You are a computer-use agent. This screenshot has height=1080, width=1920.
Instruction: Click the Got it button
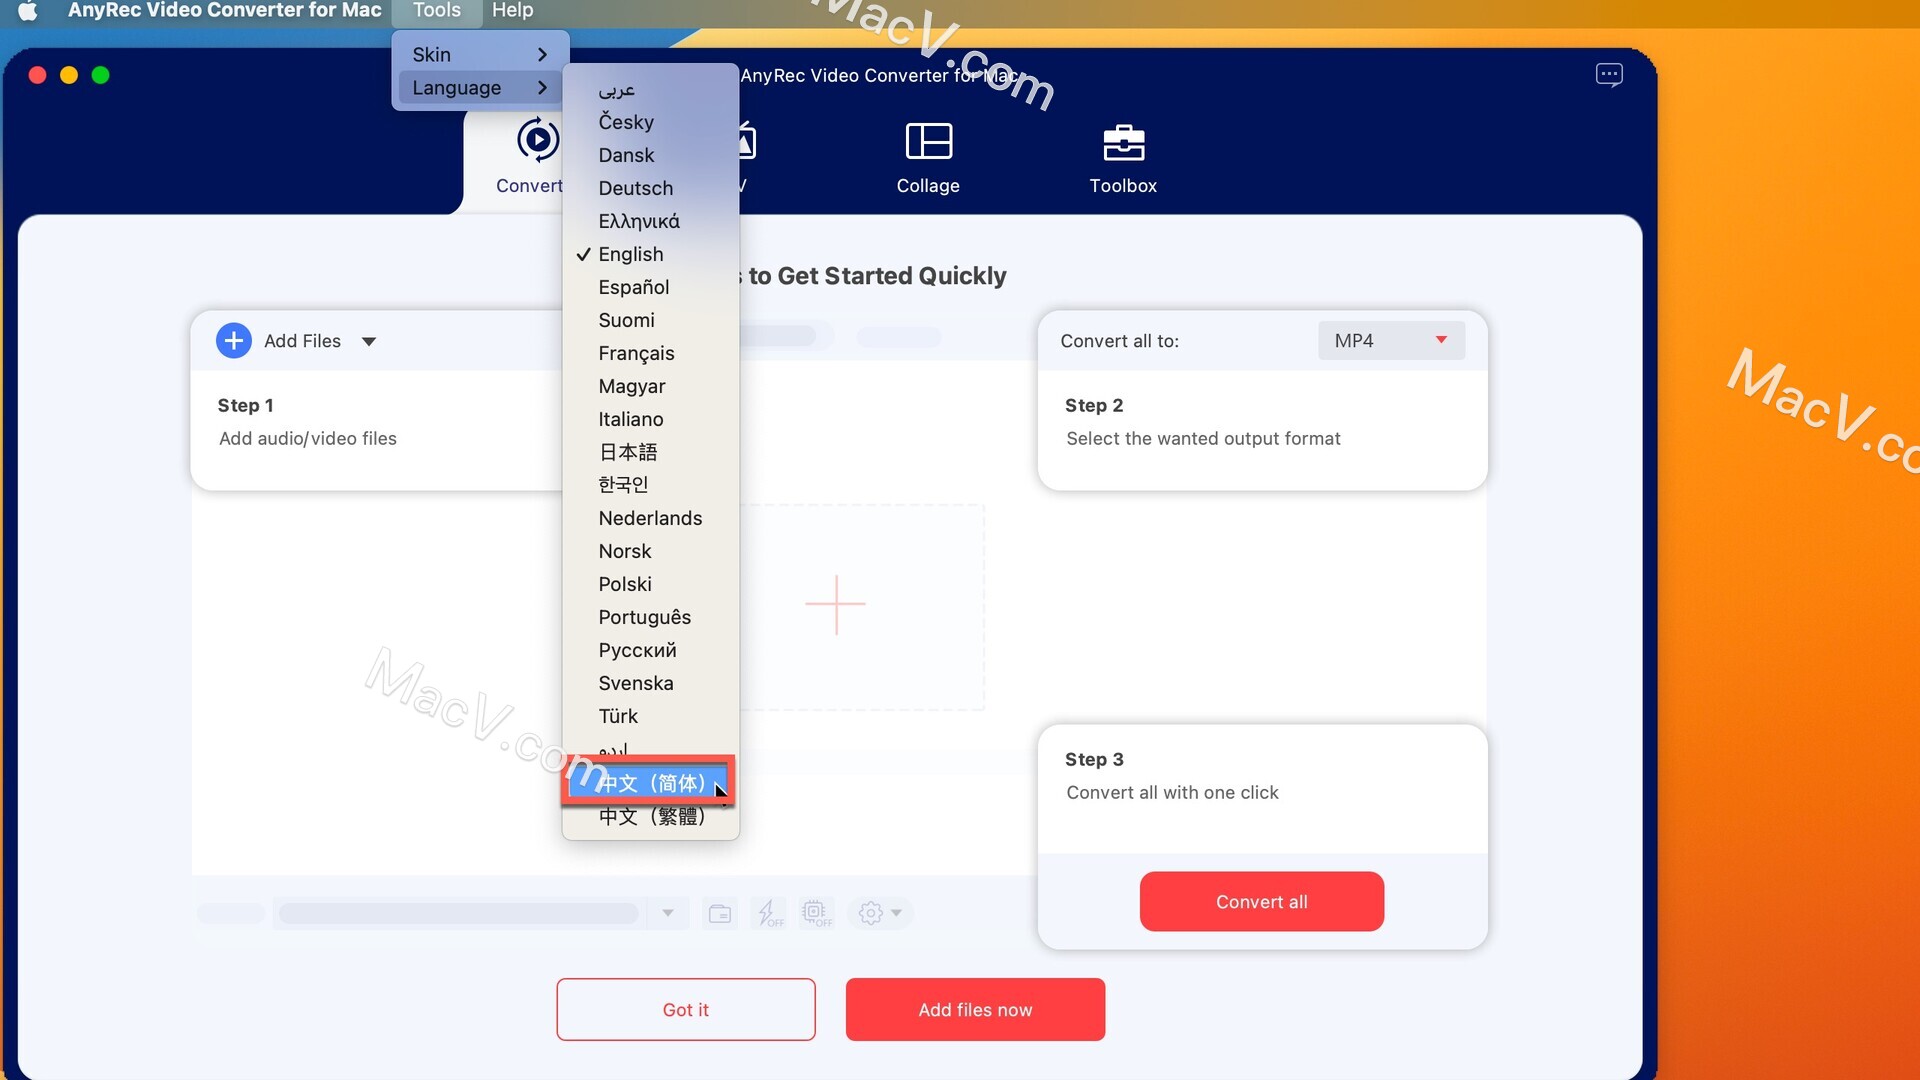click(x=684, y=1009)
